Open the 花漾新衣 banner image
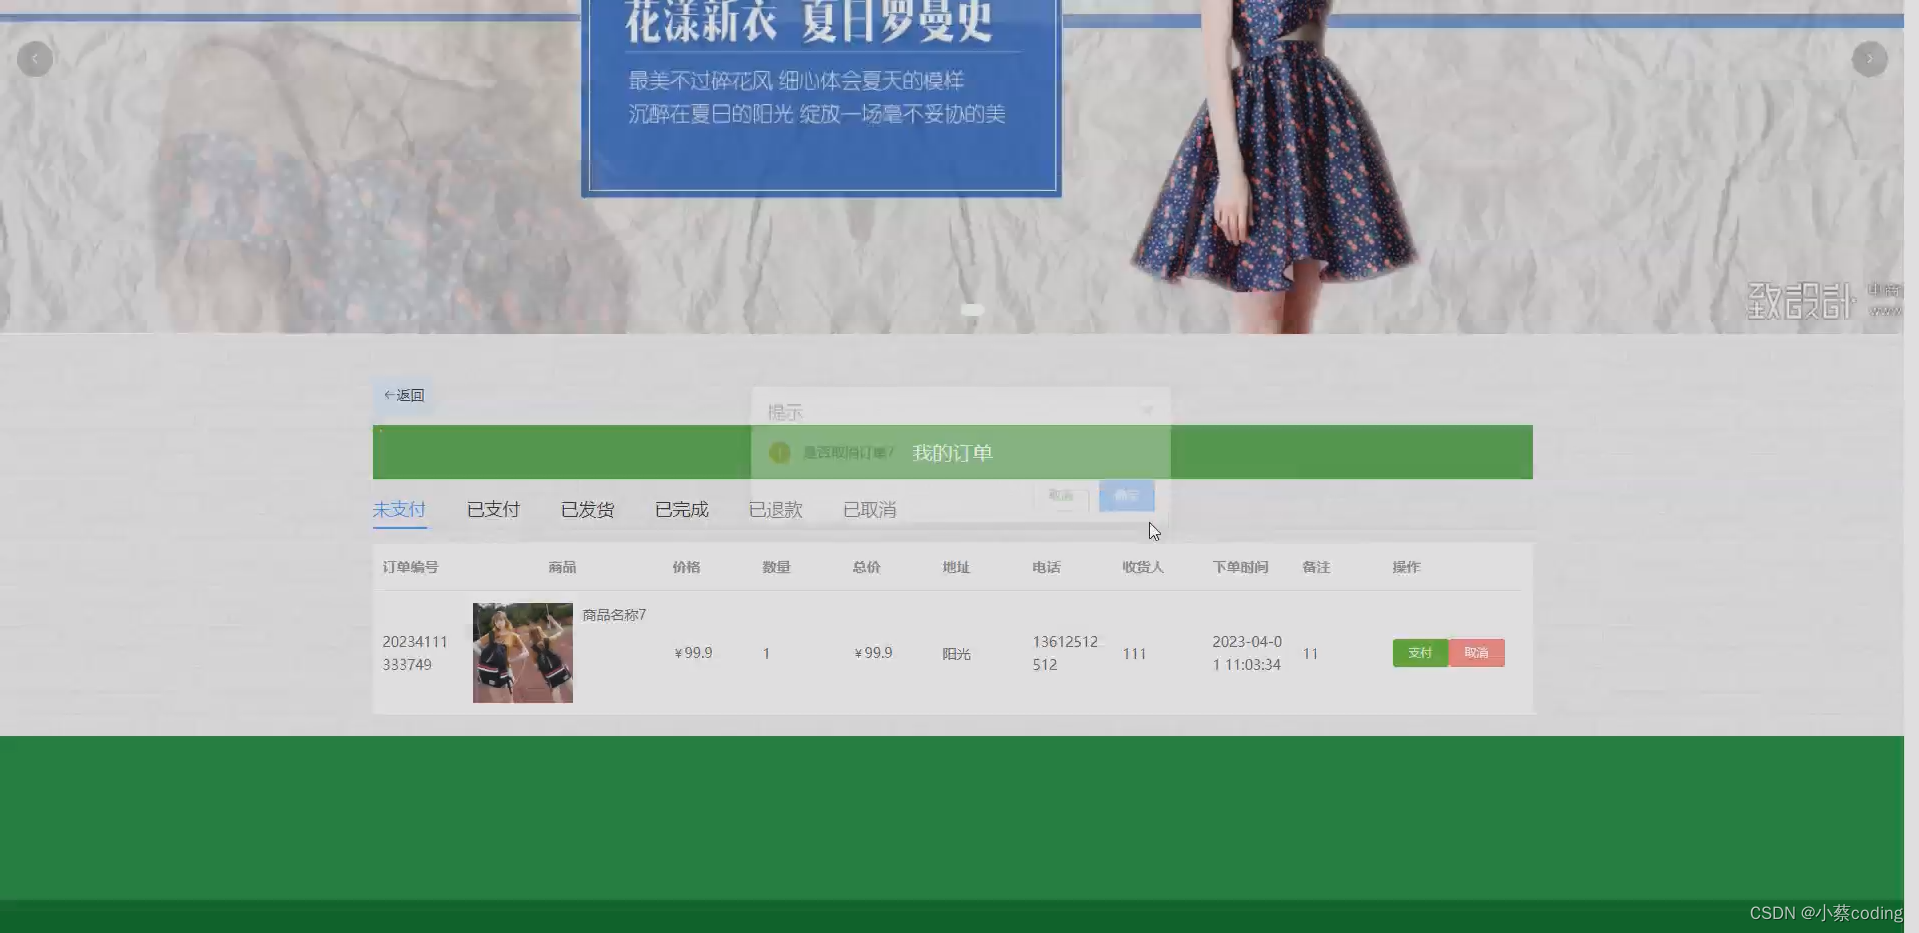The height and width of the screenshot is (933, 1919). click(952, 166)
